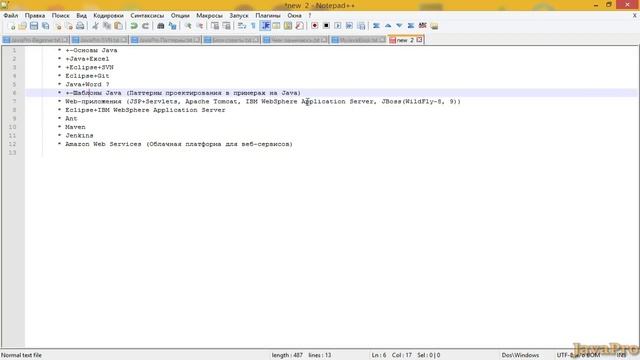Toggle synchronized vertical scrolling icon
The image size is (640, 360).
(x=215, y=26)
